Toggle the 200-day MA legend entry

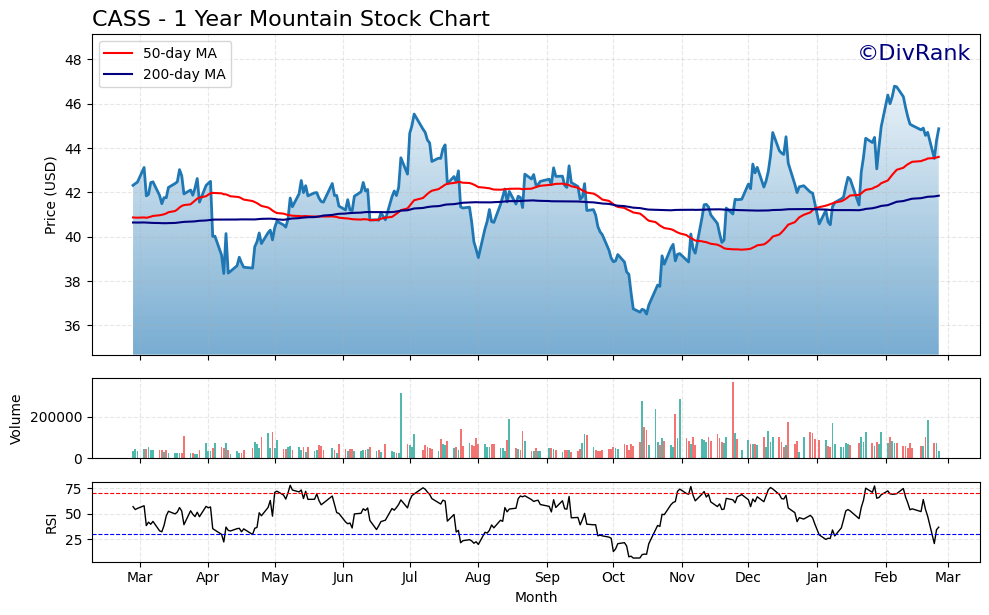[182, 74]
